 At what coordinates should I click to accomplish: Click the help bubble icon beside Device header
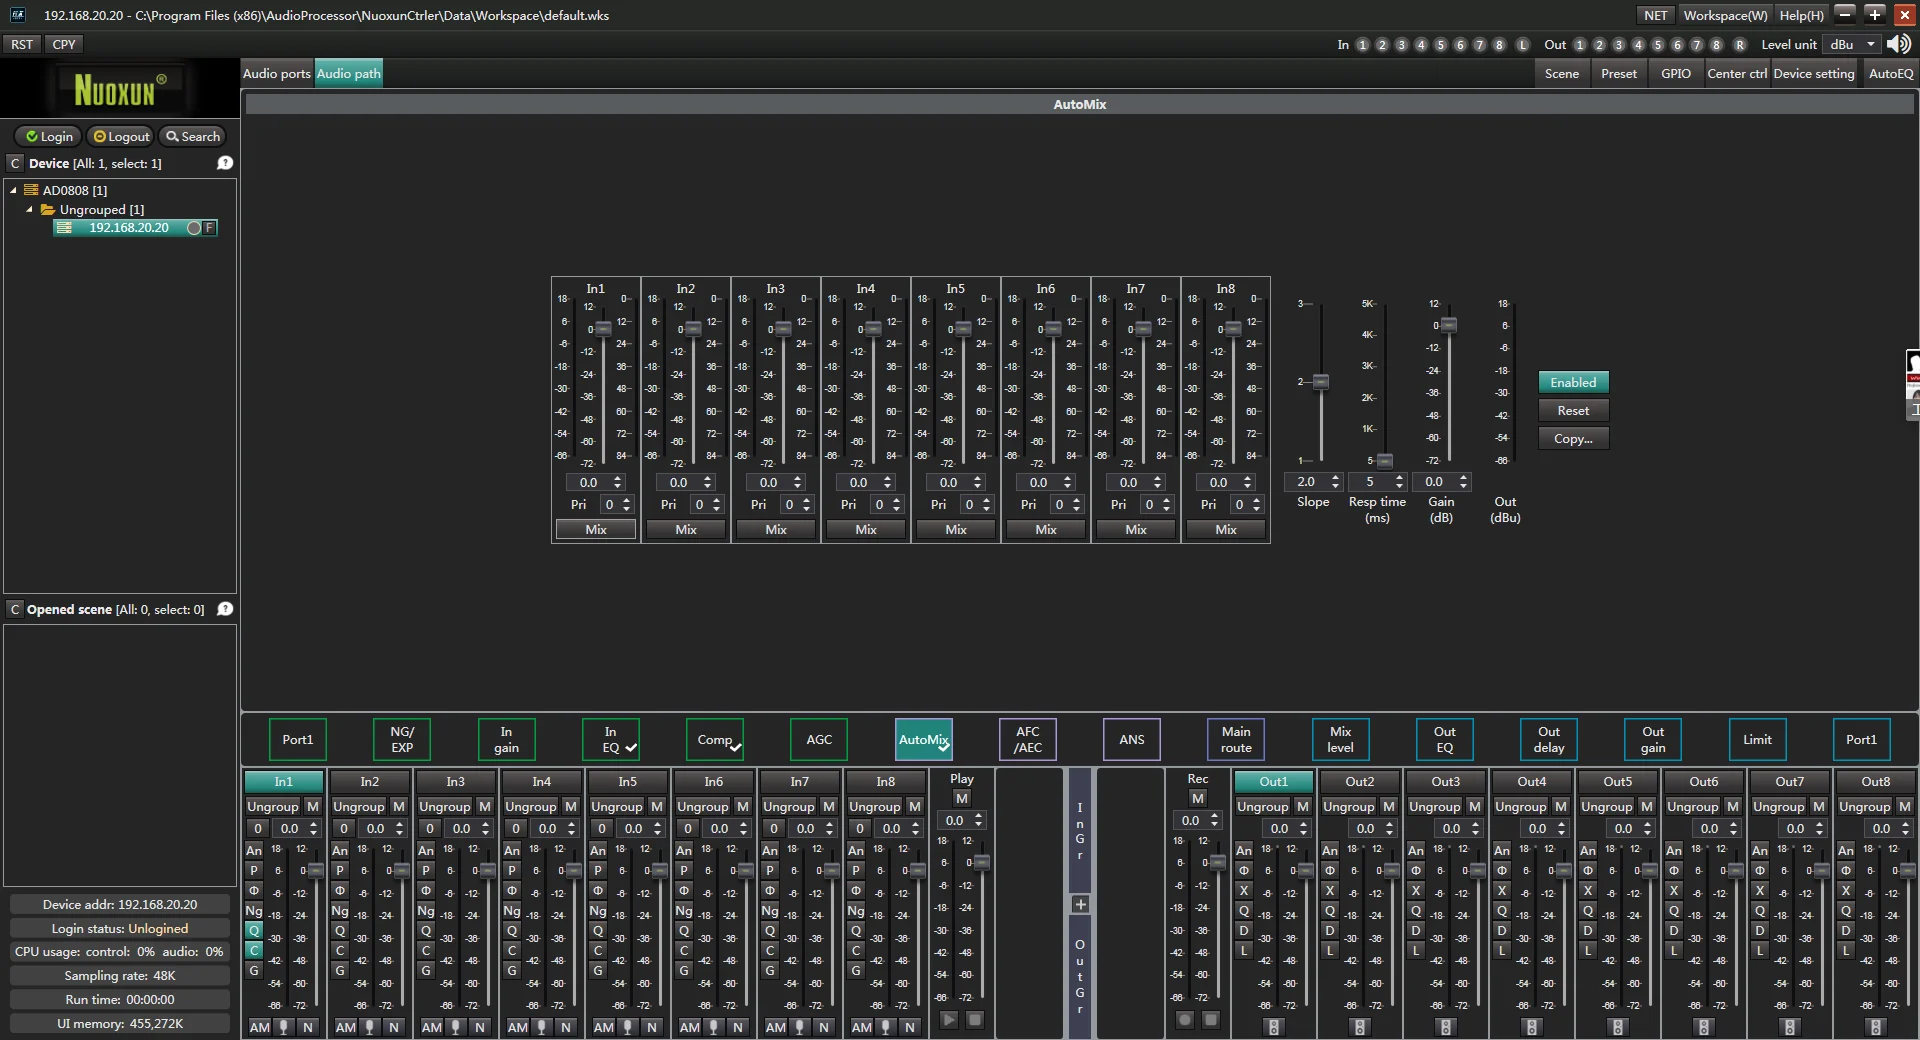click(225, 163)
